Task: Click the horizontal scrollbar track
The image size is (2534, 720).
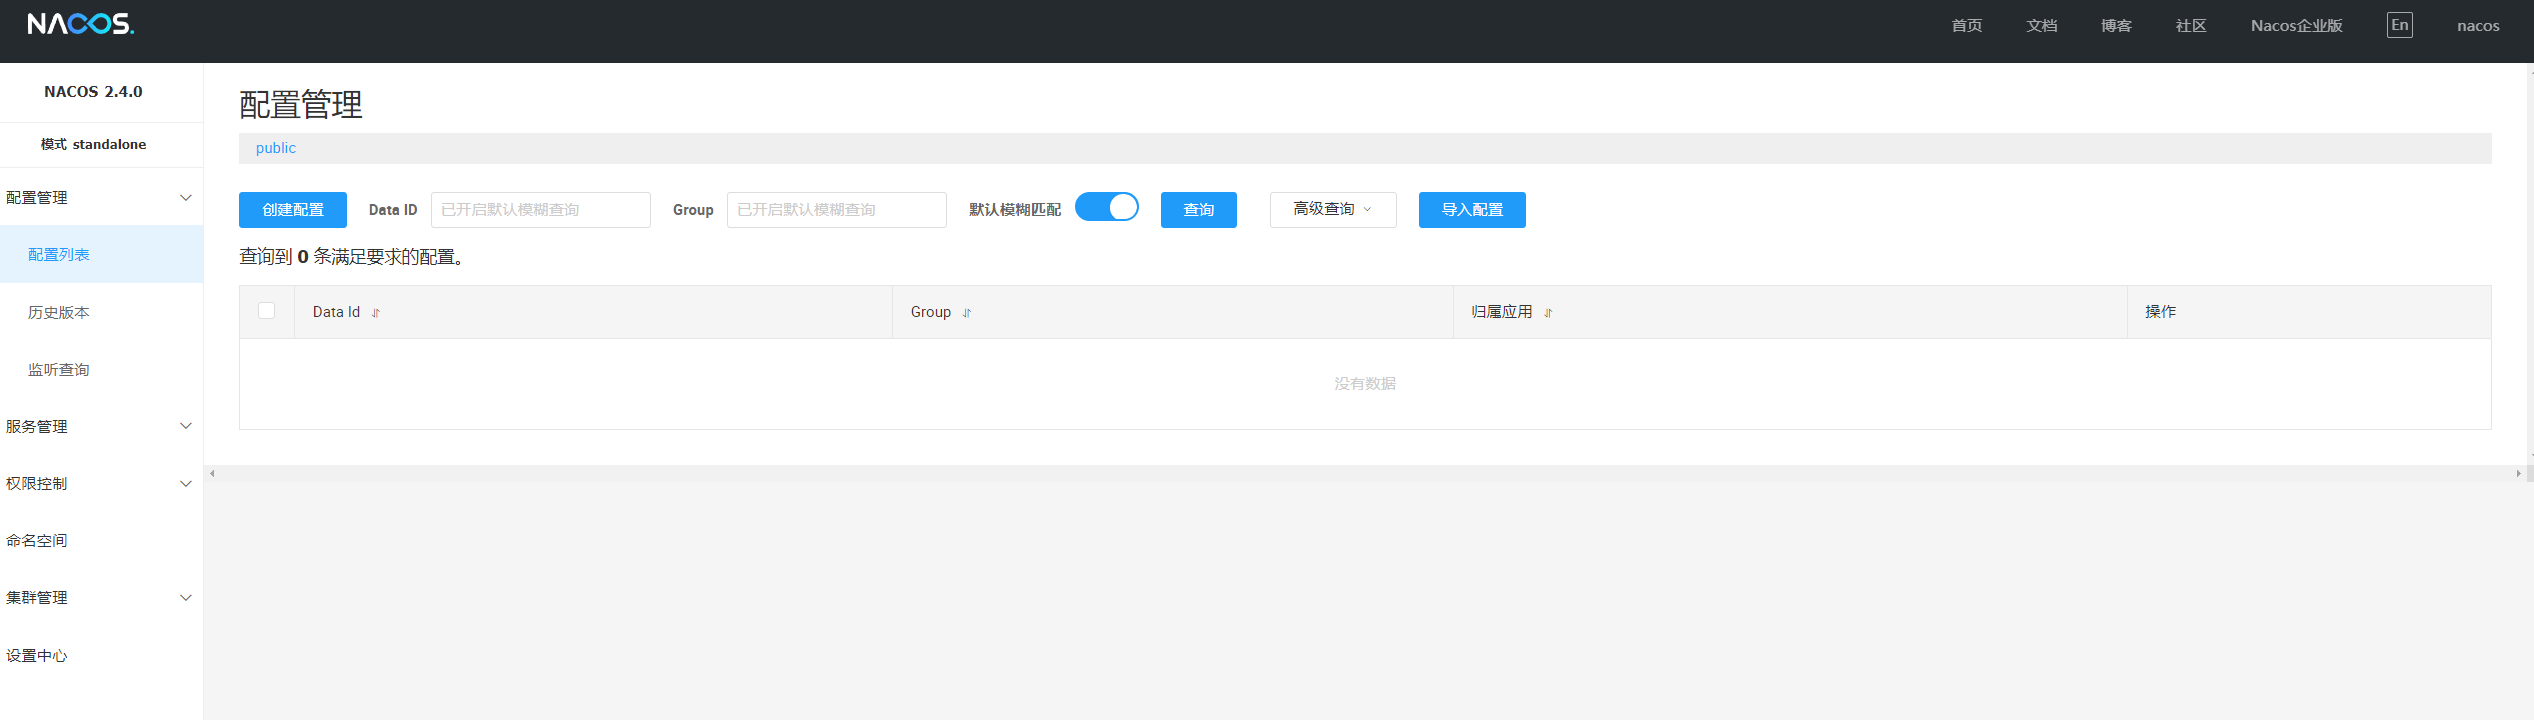Action: (1365, 473)
